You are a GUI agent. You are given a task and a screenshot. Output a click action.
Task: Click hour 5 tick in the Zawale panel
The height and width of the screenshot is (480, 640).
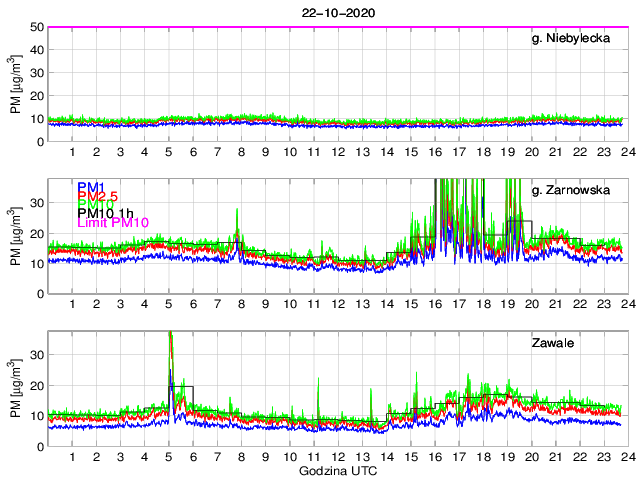click(x=169, y=457)
